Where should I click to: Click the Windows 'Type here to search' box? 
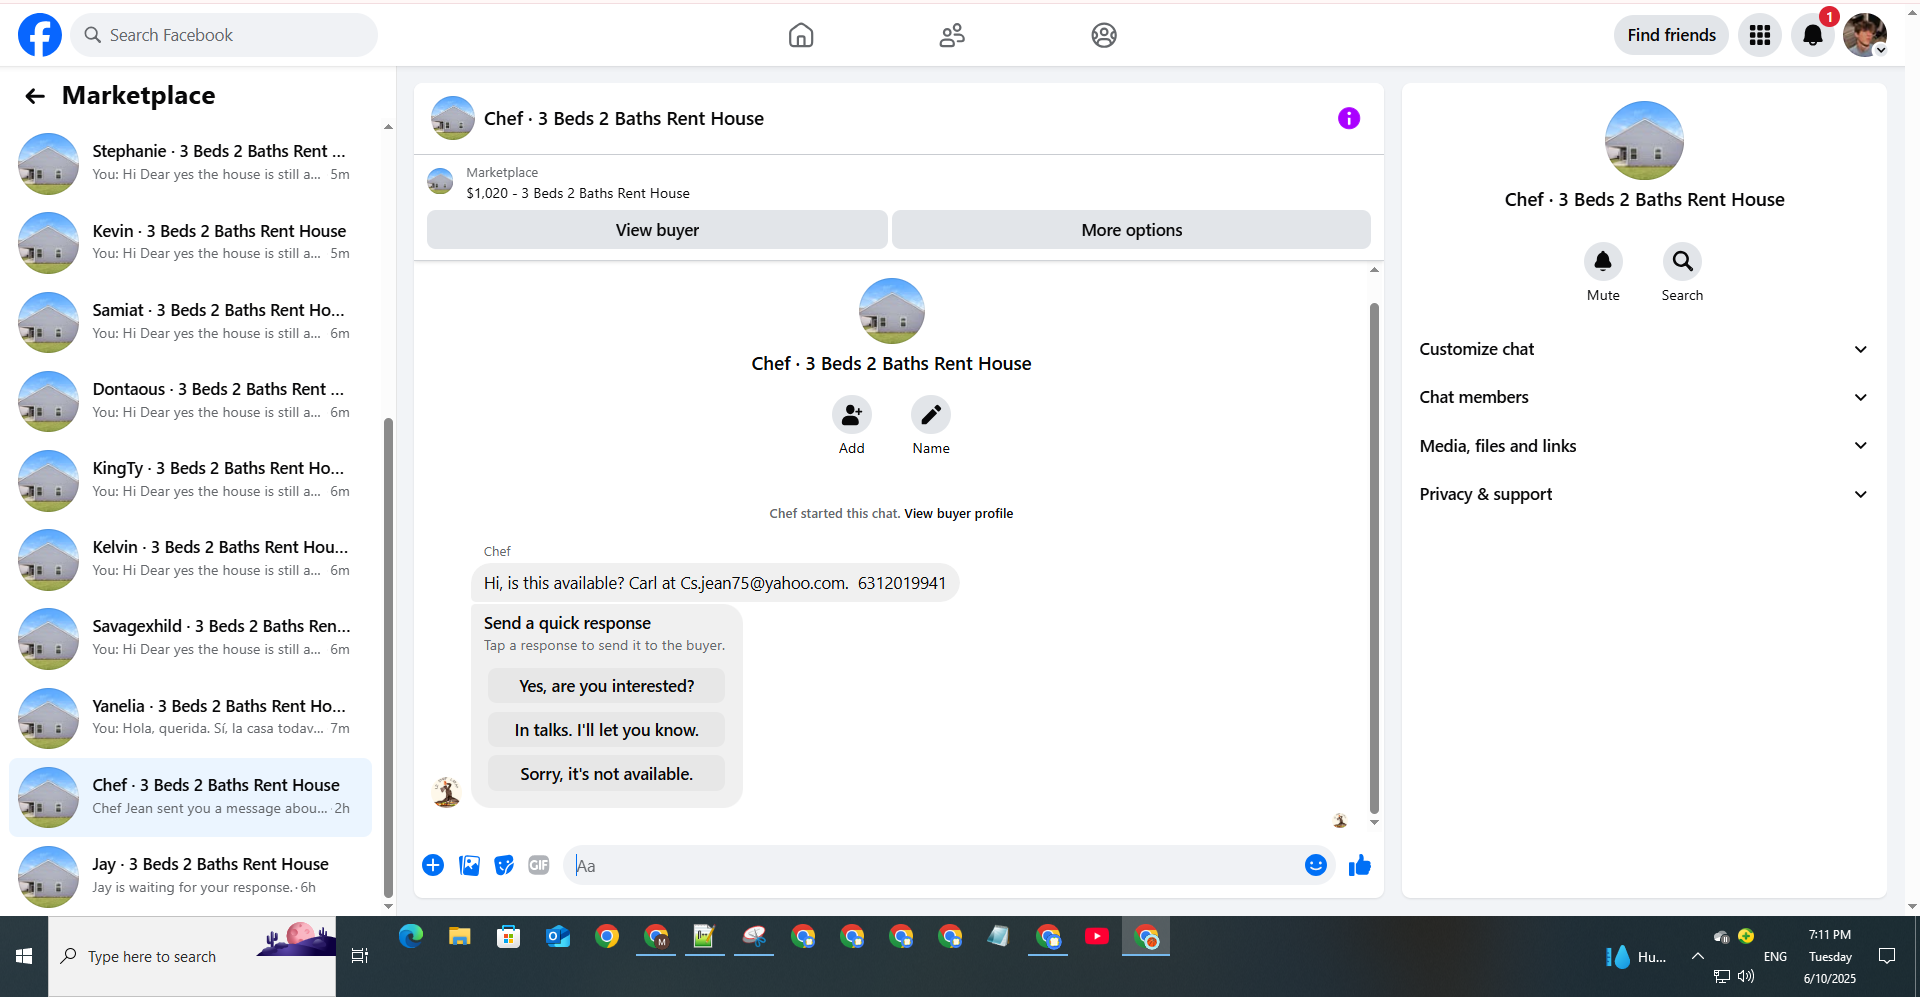pos(192,956)
